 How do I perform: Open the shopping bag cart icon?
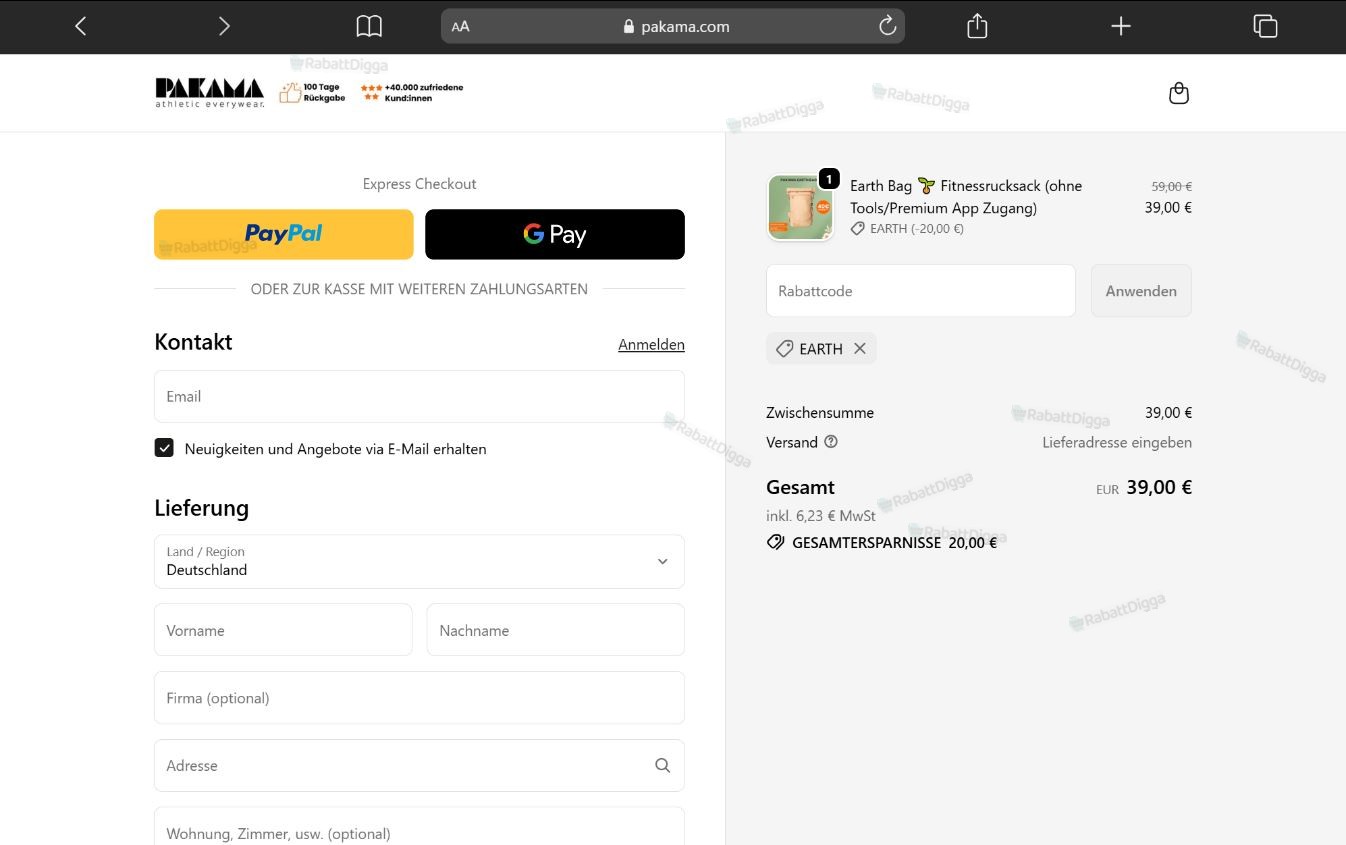[1179, 93]
